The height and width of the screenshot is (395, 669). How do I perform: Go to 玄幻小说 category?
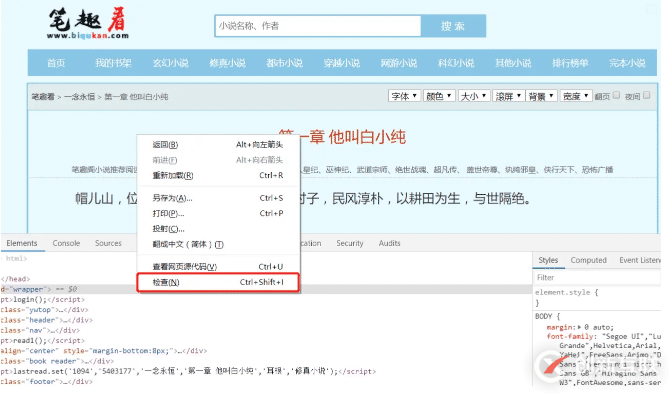point(170,63)
